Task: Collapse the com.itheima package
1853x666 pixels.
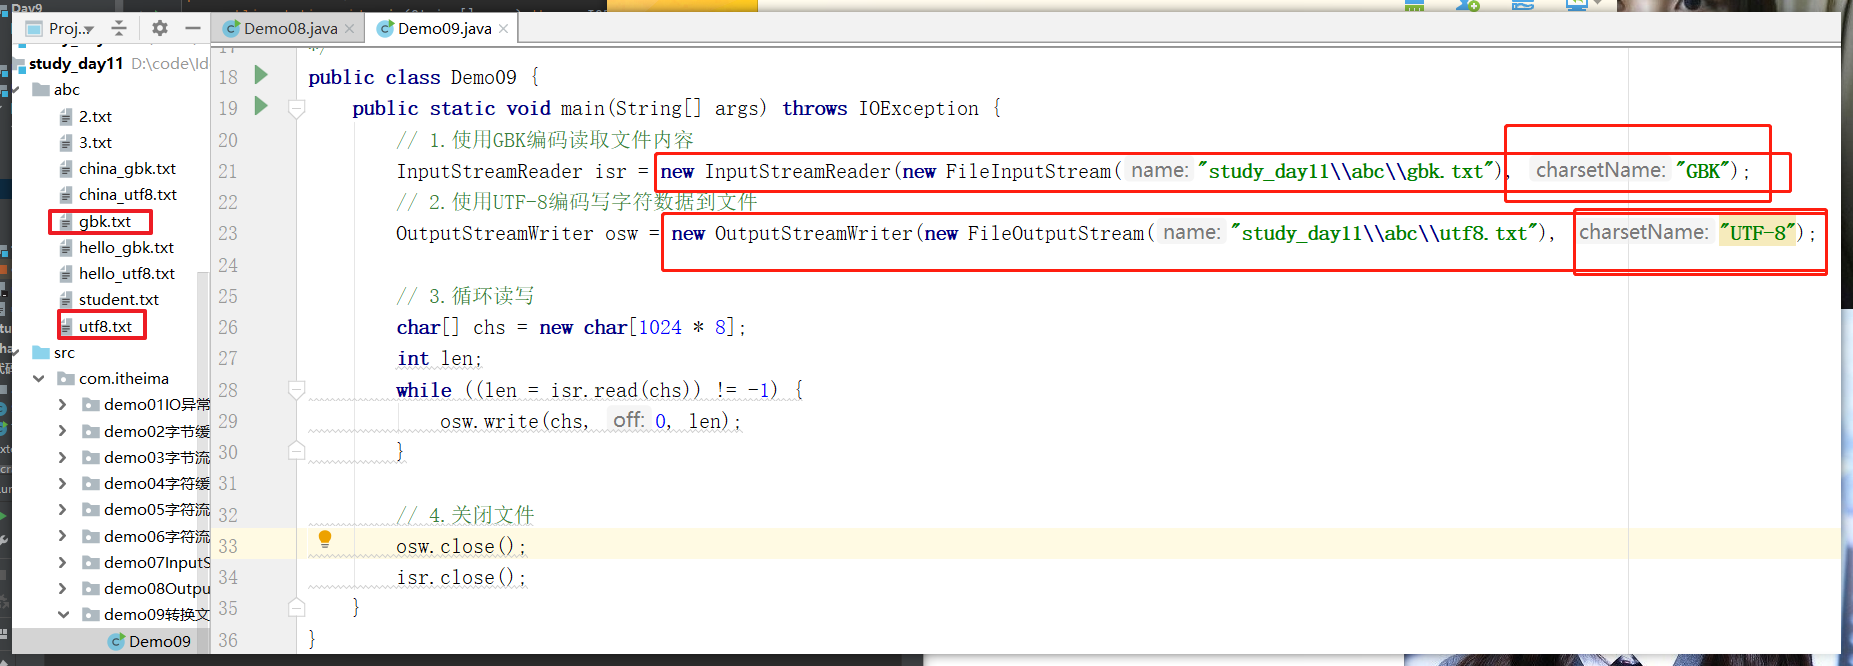Action: tap(39, 378)
